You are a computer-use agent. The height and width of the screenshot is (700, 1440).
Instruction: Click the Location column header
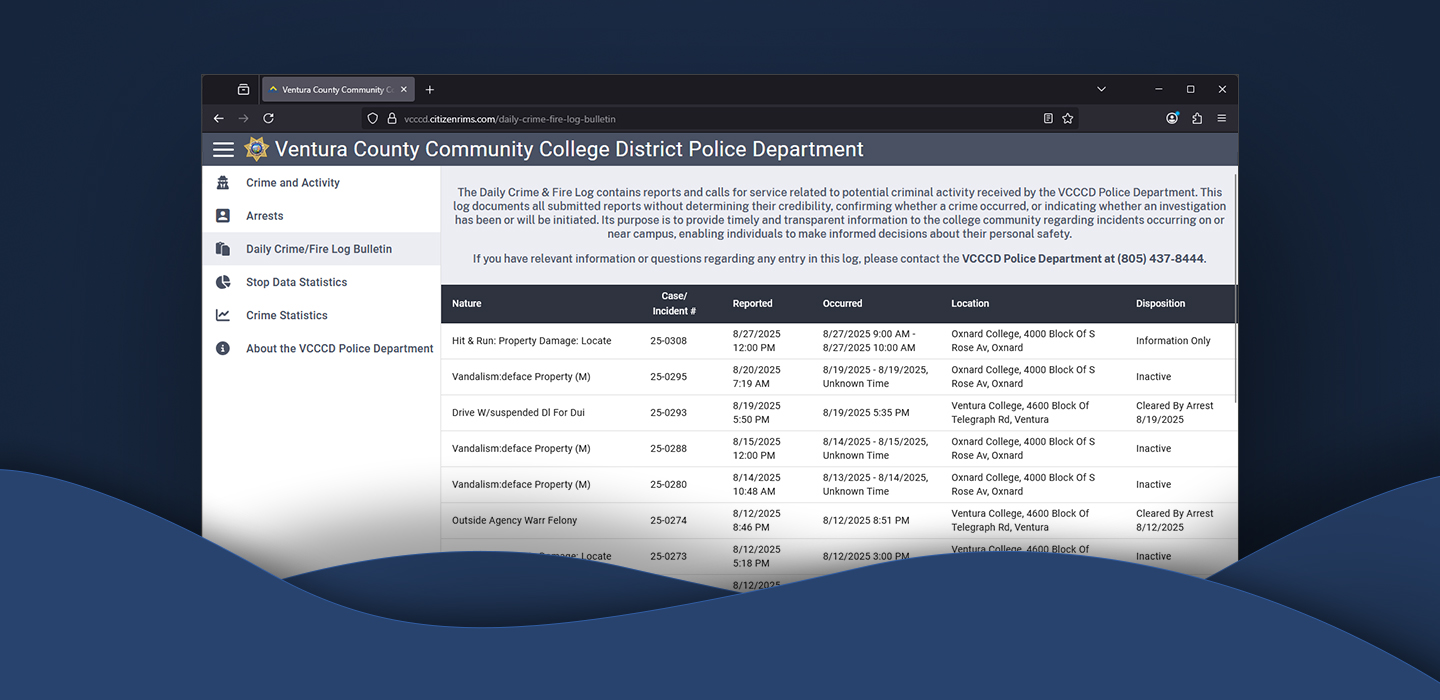pyautogui.click(x=970, y=303)
